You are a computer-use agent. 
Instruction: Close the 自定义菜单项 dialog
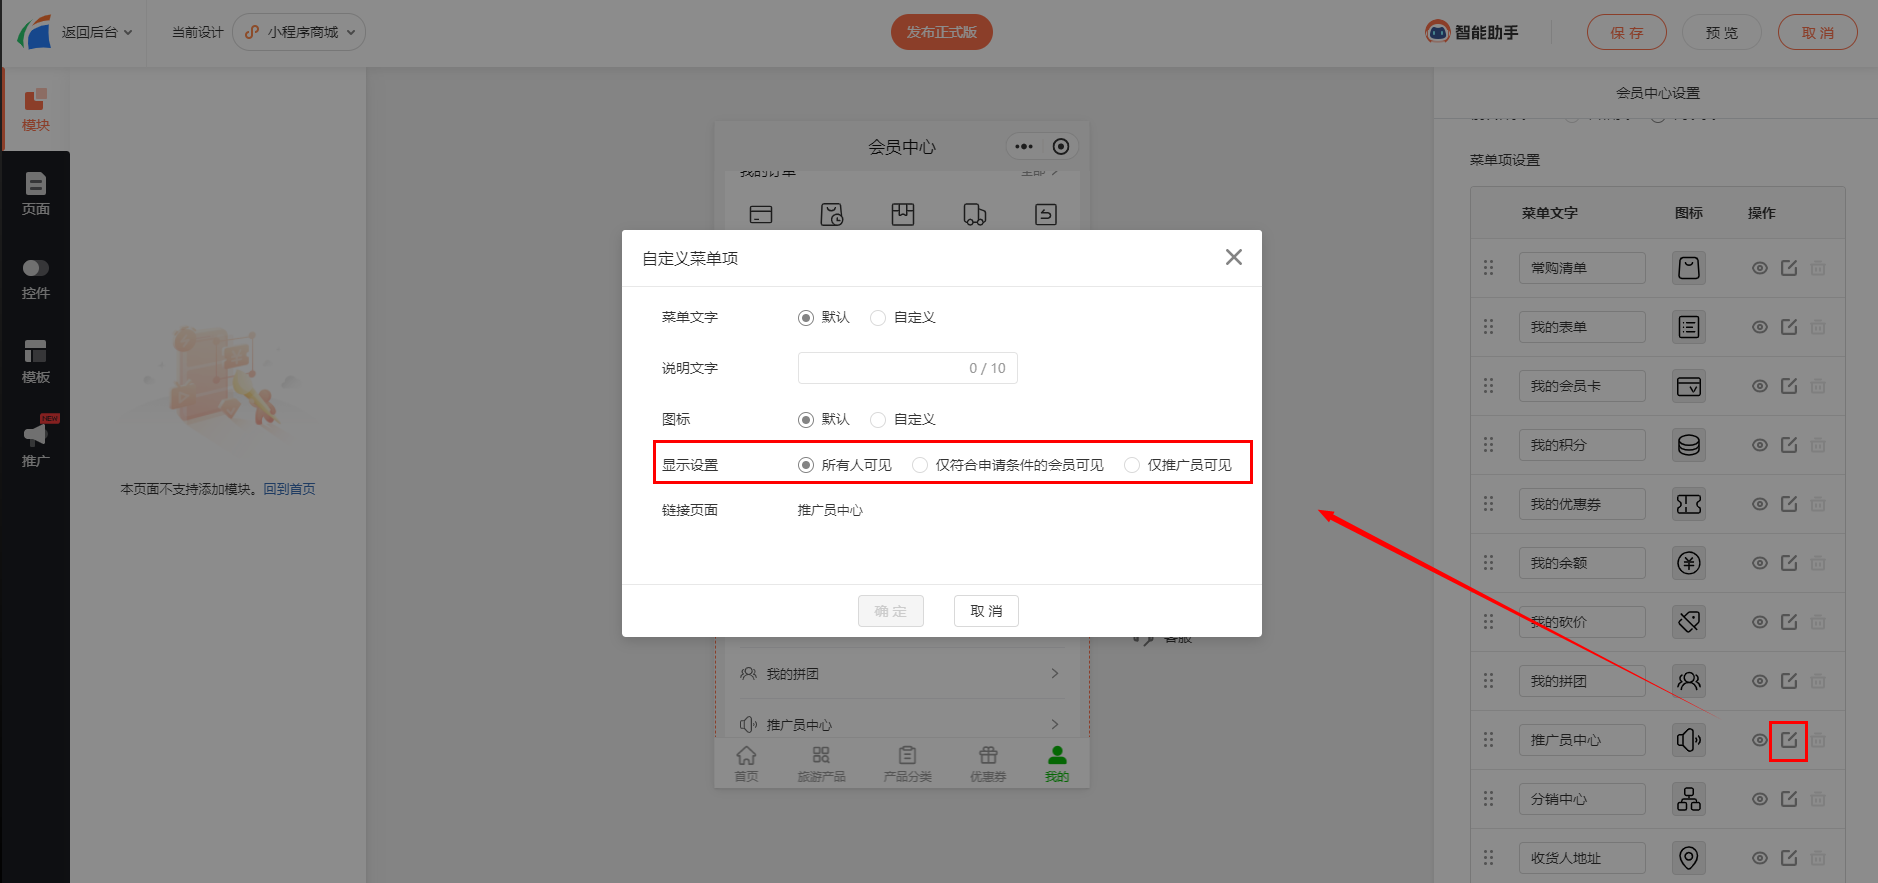tap(1233, 258)
